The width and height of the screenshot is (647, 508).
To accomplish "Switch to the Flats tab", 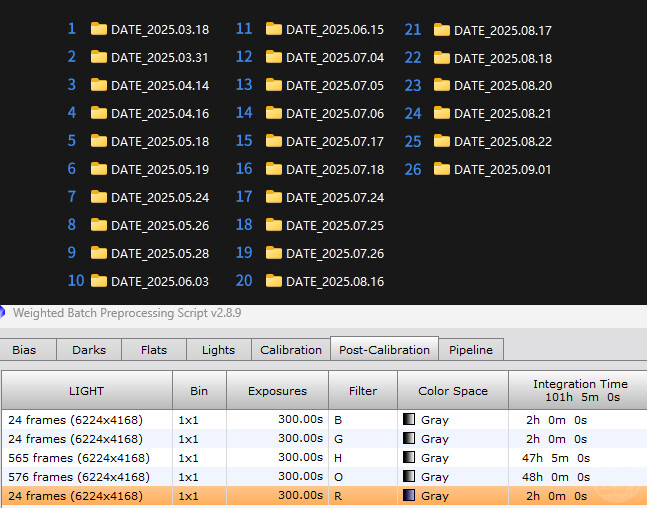I will pos(153,350).
